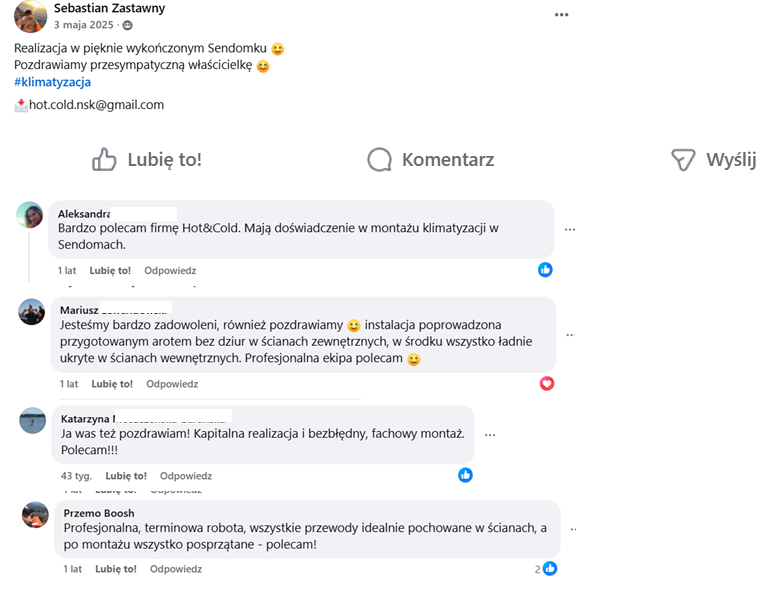774x600 pixels.
Task: Reply to Przemo Boosh's comment via Odpowiedz
Action: coord(176,569)
